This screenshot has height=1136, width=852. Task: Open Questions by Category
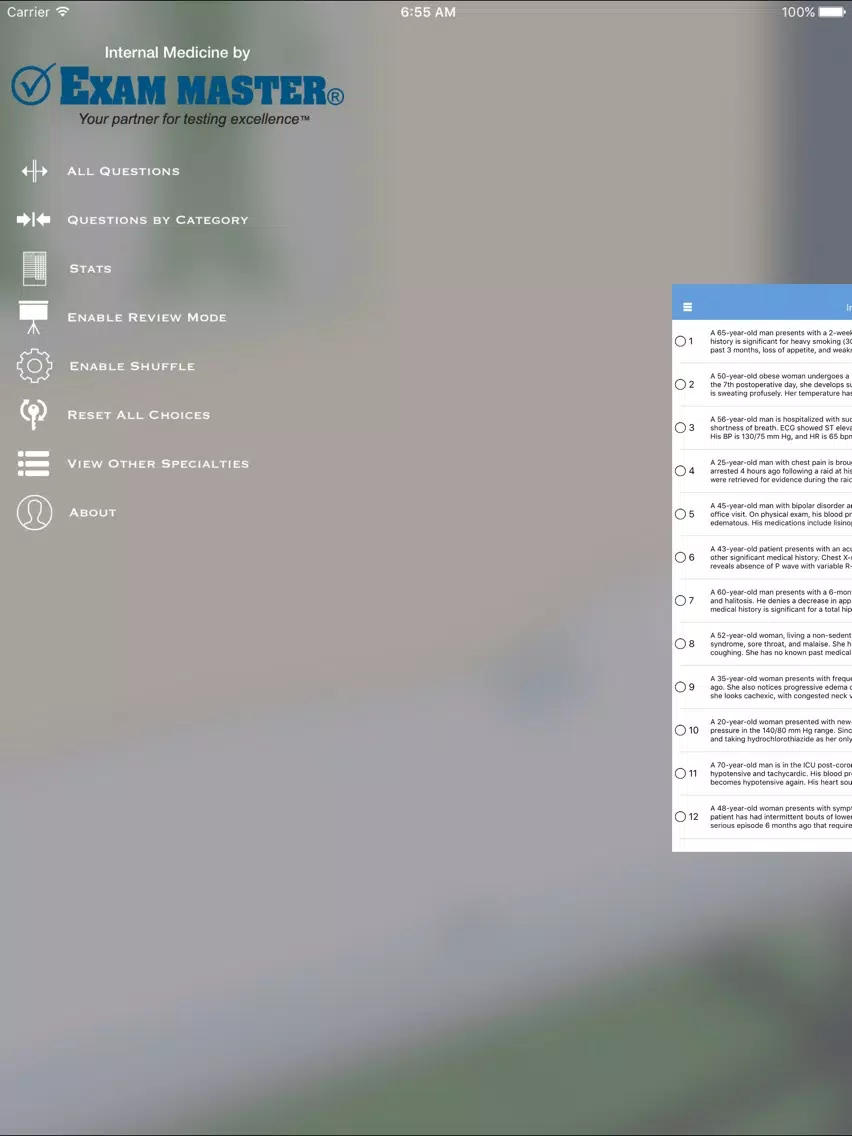point(158,220)
